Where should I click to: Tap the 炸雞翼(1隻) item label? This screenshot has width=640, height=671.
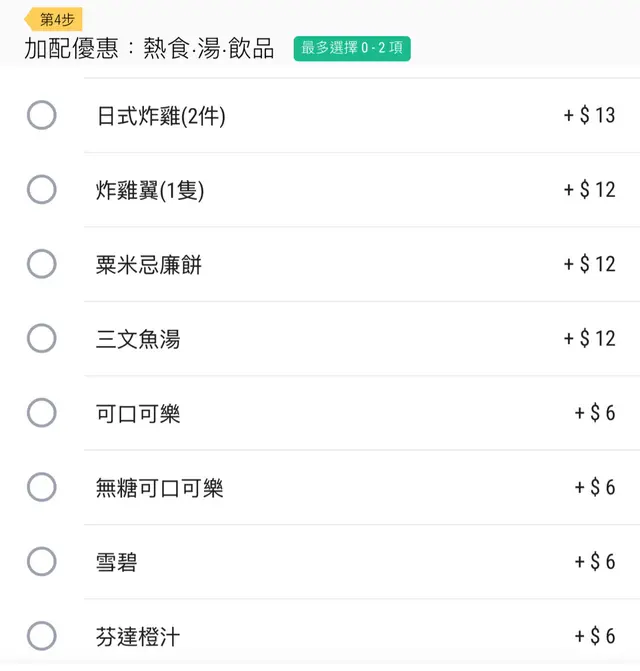pyautogui.click(x=150, y=190)
